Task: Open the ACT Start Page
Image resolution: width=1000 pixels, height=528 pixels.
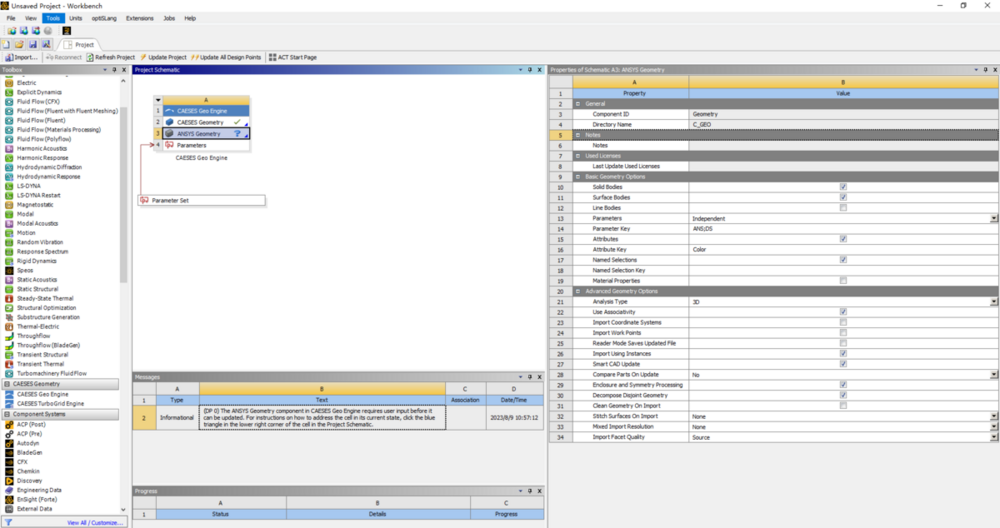Action: [x=293, y=57]
